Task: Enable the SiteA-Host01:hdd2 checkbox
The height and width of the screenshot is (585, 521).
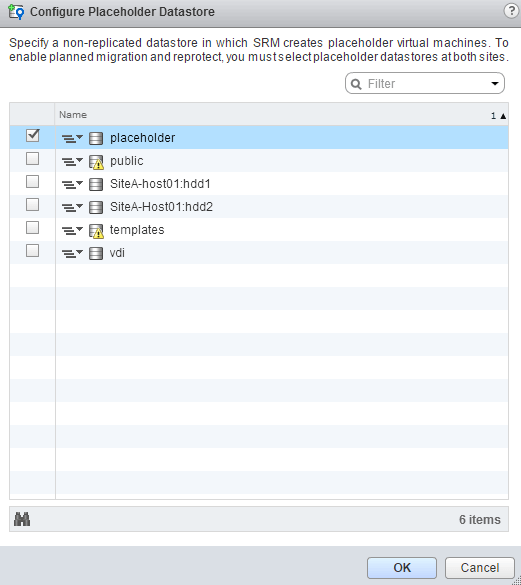Action: tap(32, 204)
